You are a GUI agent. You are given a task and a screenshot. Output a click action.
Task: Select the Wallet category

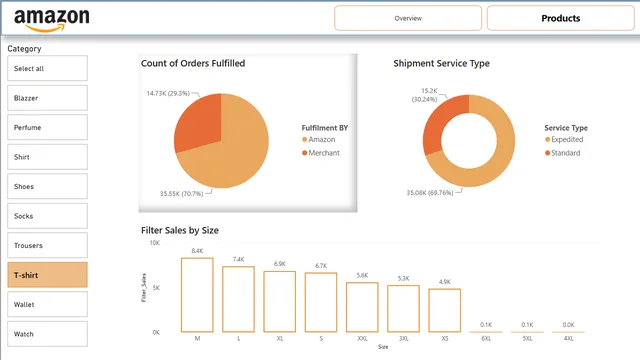pos(47,304)
